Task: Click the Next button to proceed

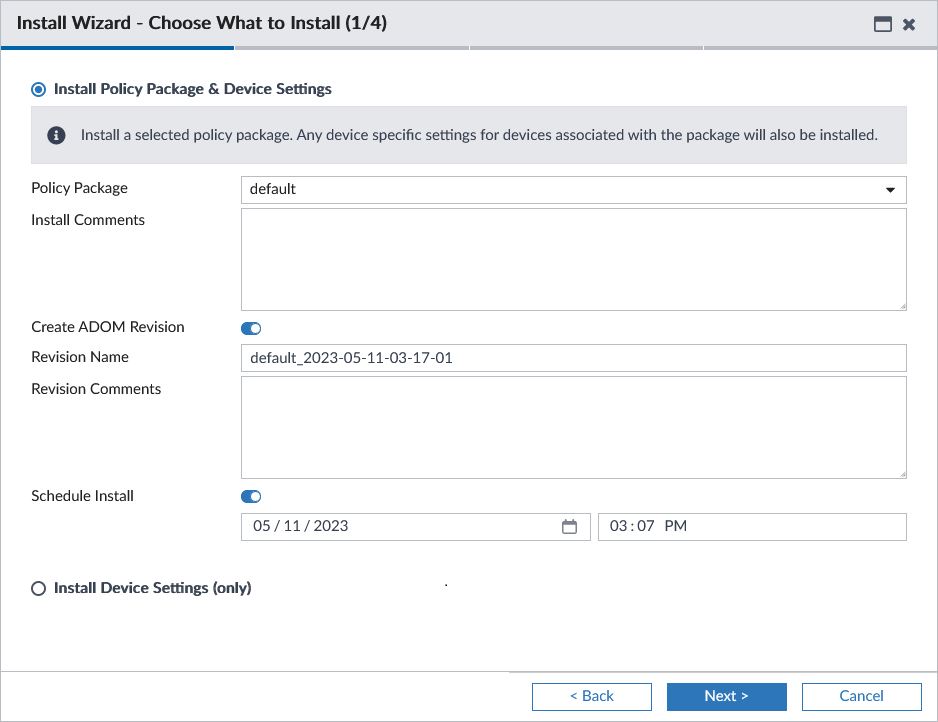Action: point(726,696)
